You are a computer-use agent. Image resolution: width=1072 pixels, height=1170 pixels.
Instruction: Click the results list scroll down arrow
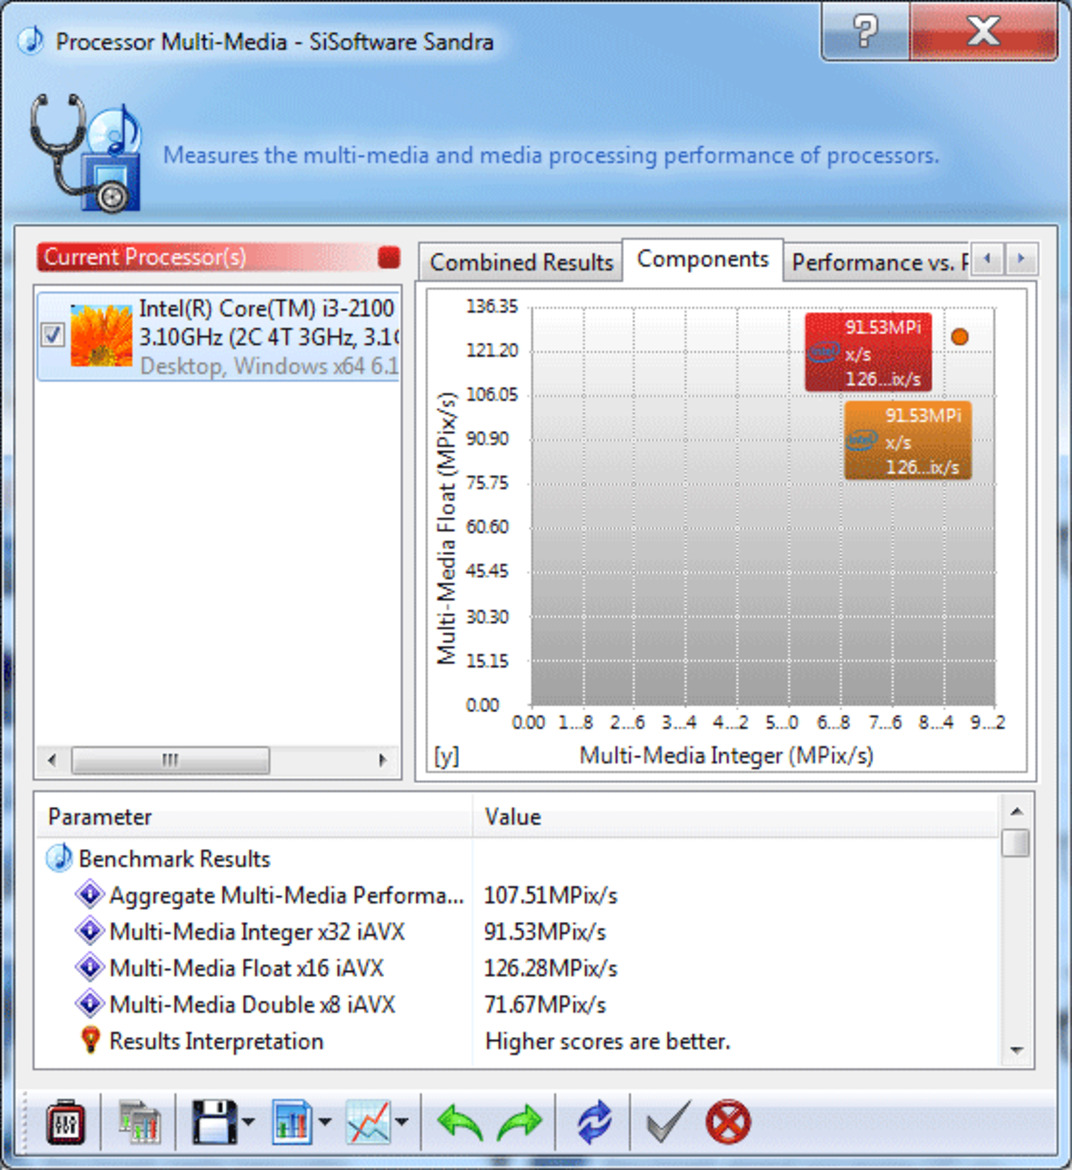(x=1016, y=1050)
